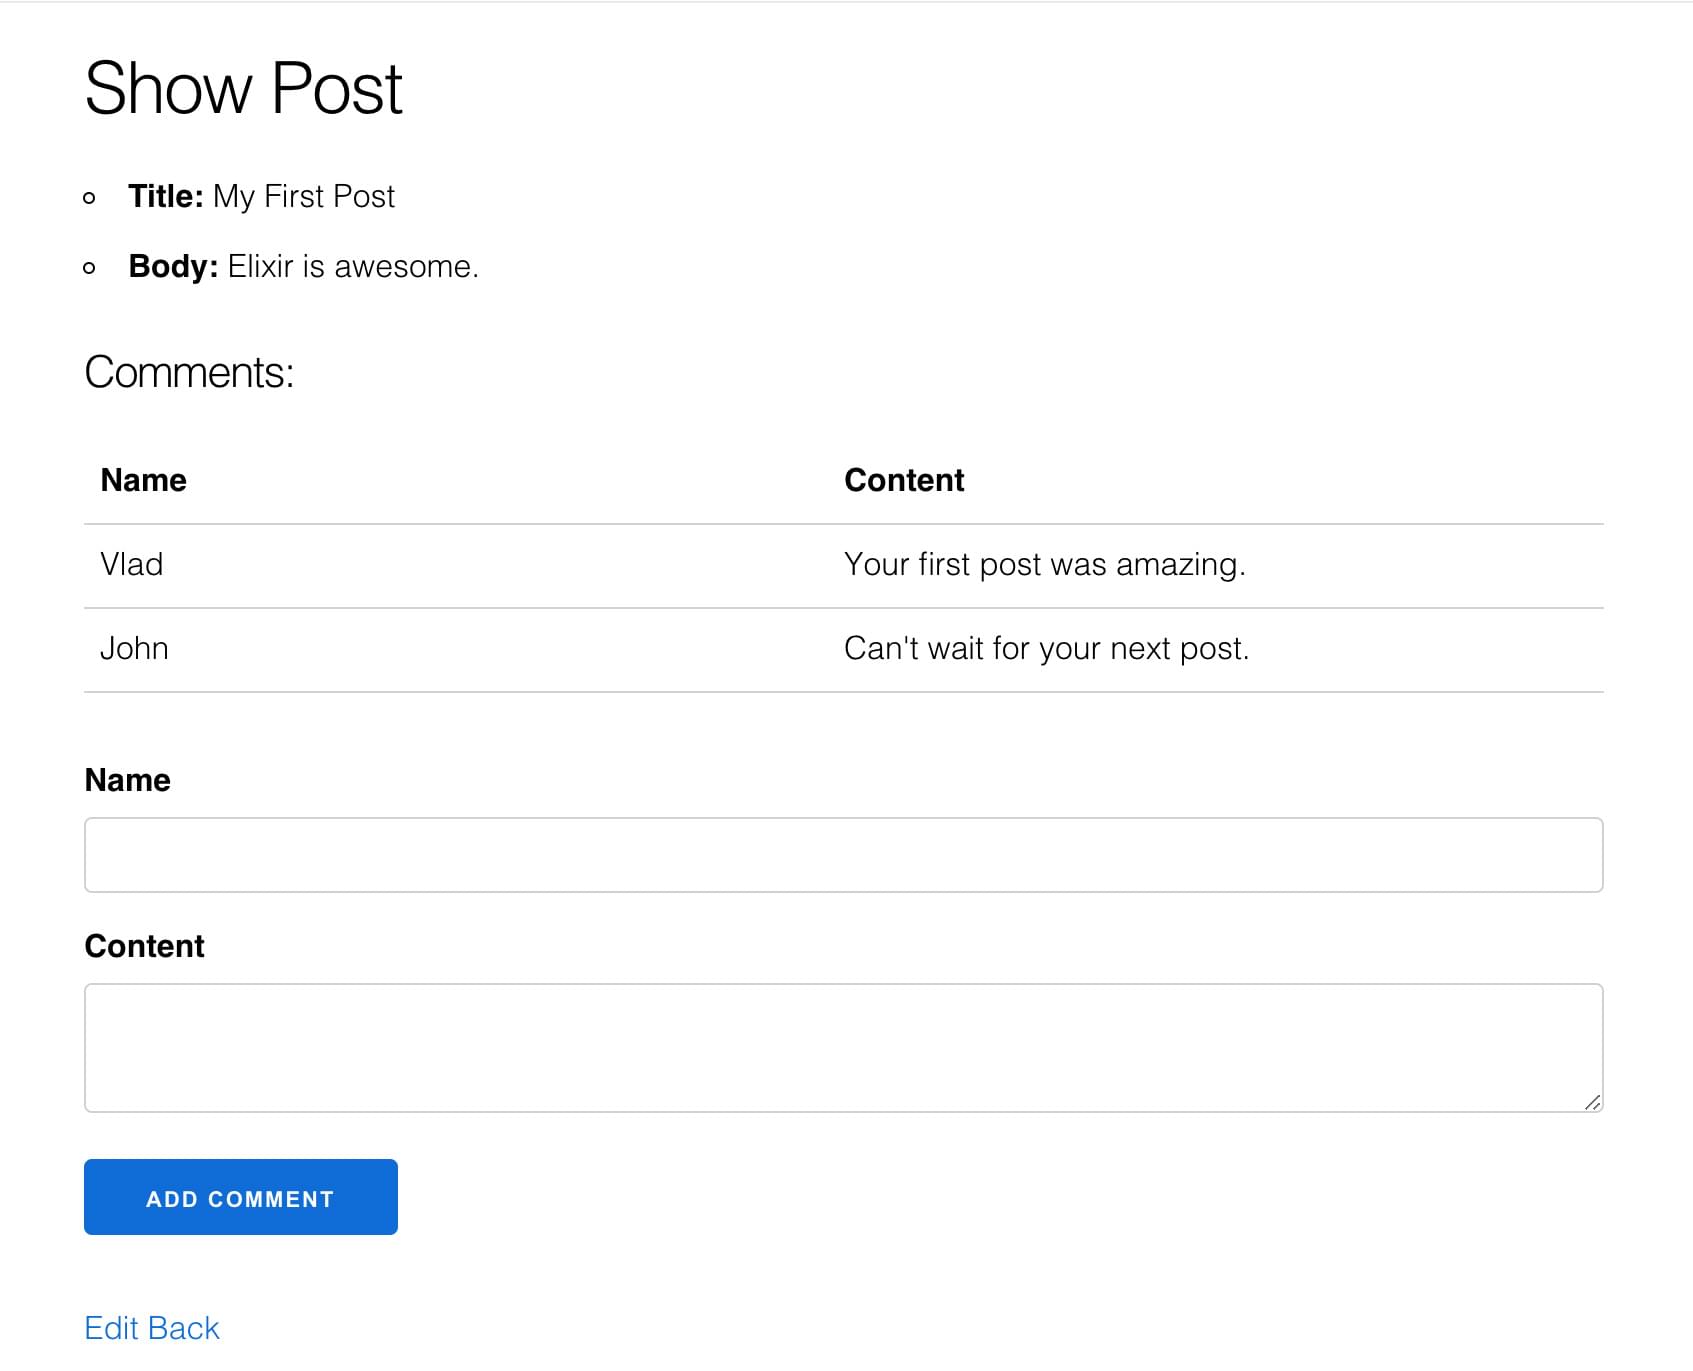Focus the Content textarea
This screenshot has height=1371, width=1693.
pos(844,1048)
